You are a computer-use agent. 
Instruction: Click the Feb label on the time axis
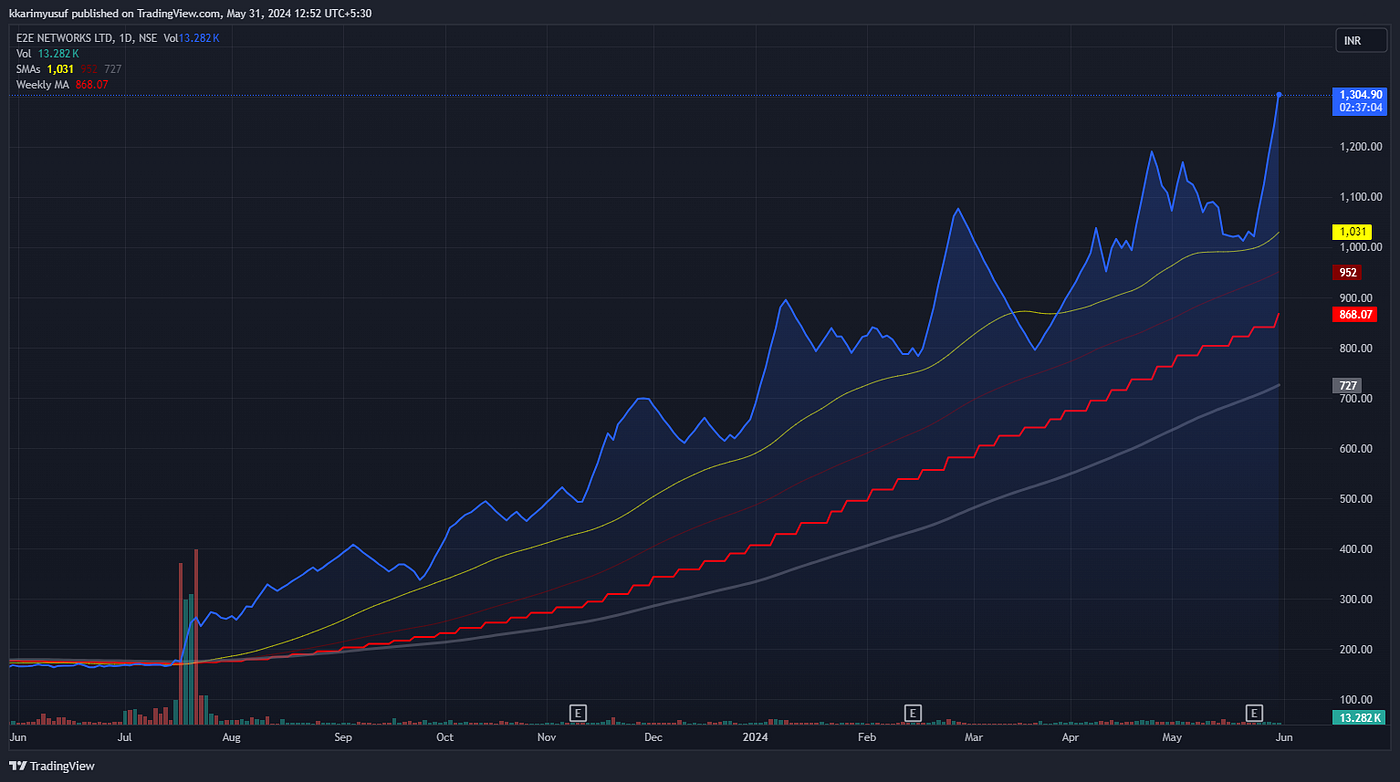click(x=867, y=738)
